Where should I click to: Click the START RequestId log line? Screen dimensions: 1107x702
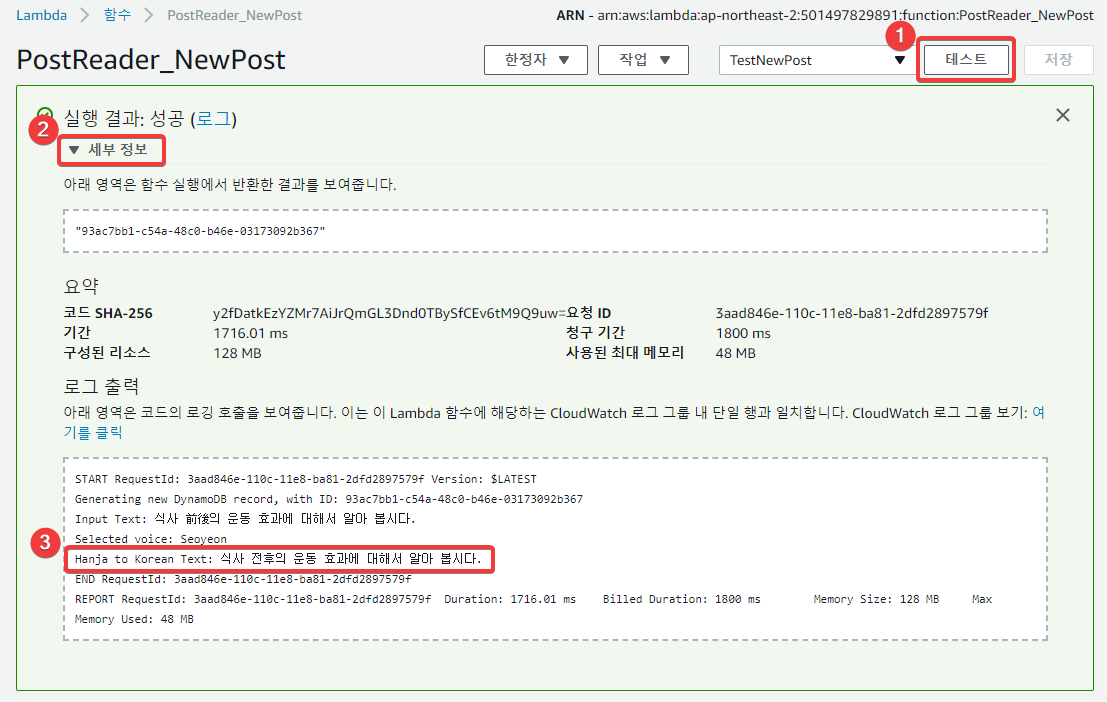point(306,479)
